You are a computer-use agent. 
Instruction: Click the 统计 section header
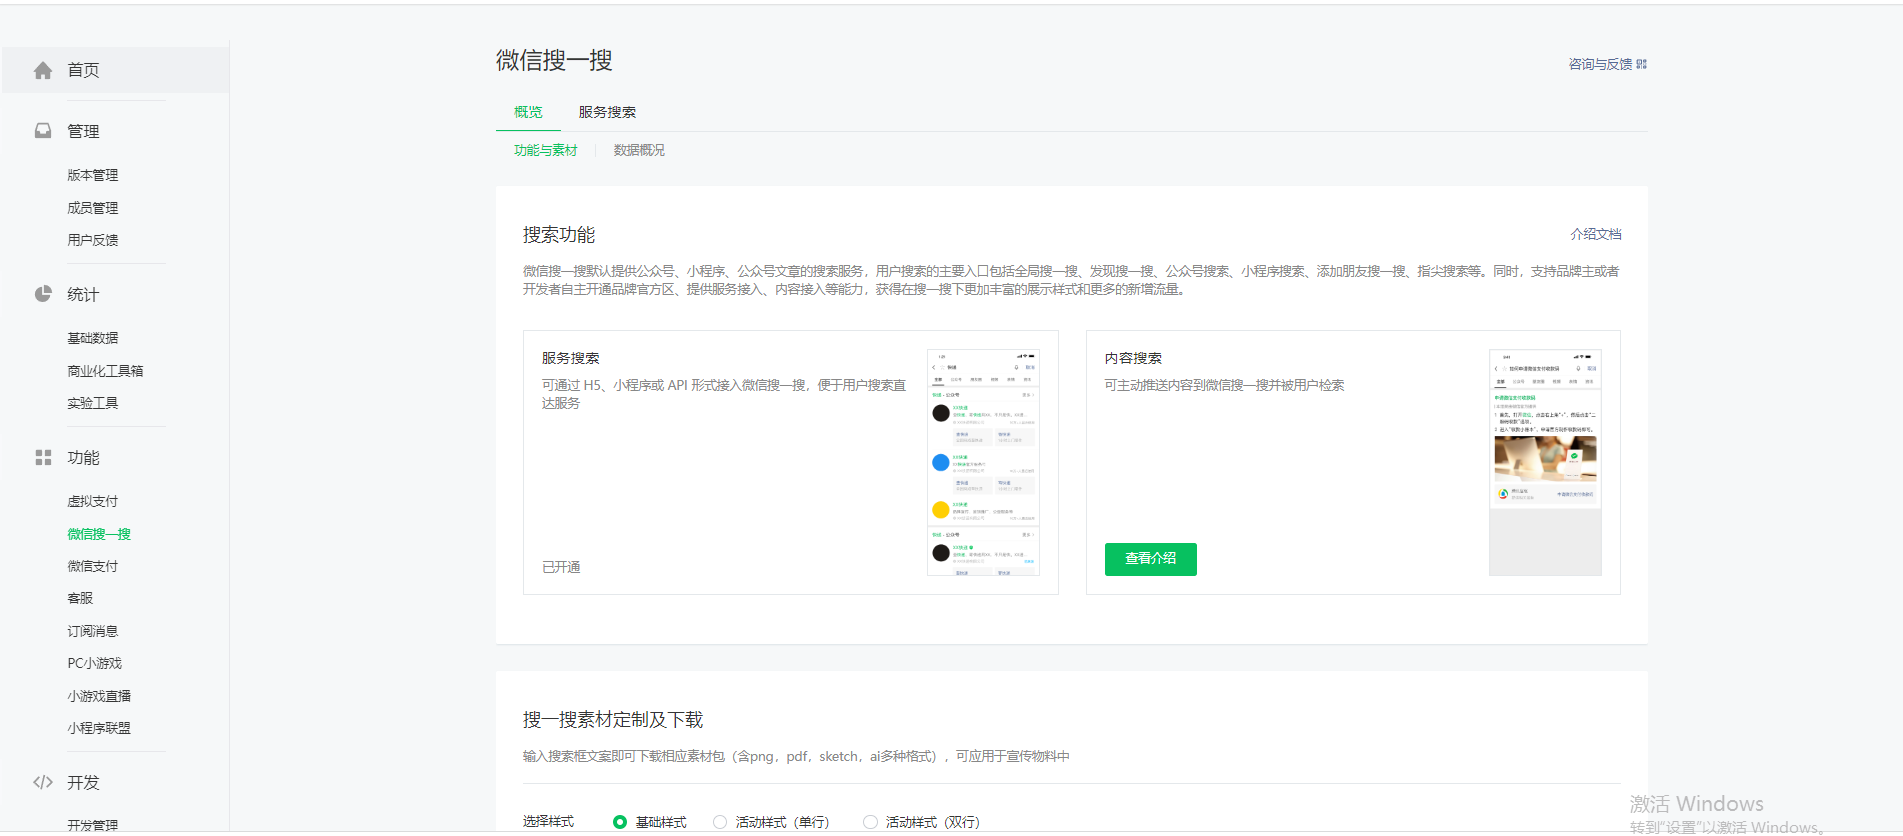click(83, 294)
